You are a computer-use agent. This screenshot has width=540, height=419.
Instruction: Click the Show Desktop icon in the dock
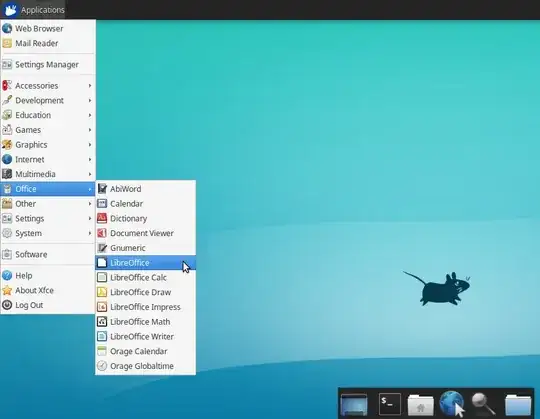tap(354, 404)
